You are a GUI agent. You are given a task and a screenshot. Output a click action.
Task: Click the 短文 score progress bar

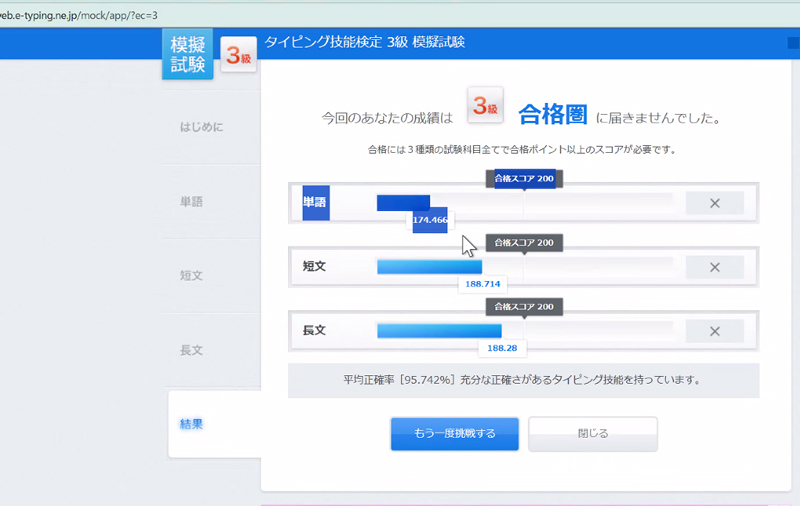[429, 267]
